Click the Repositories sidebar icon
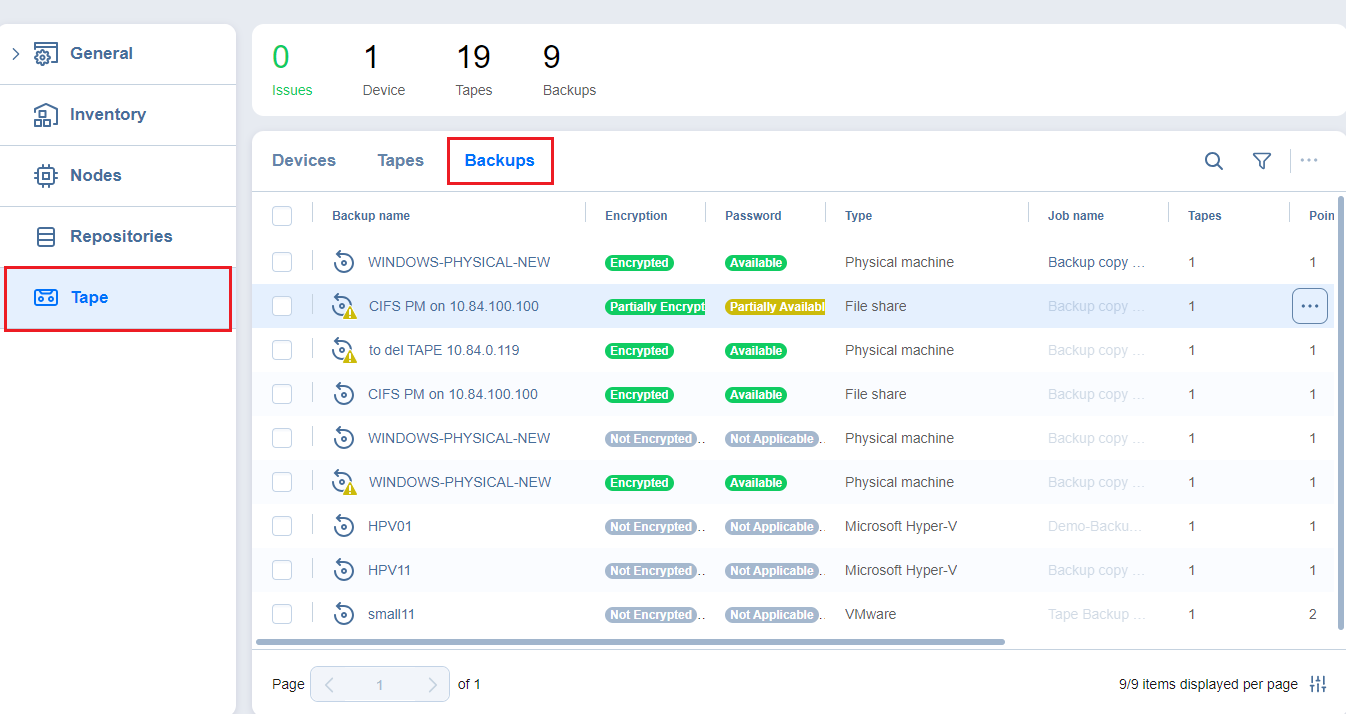 click(46, 237)
